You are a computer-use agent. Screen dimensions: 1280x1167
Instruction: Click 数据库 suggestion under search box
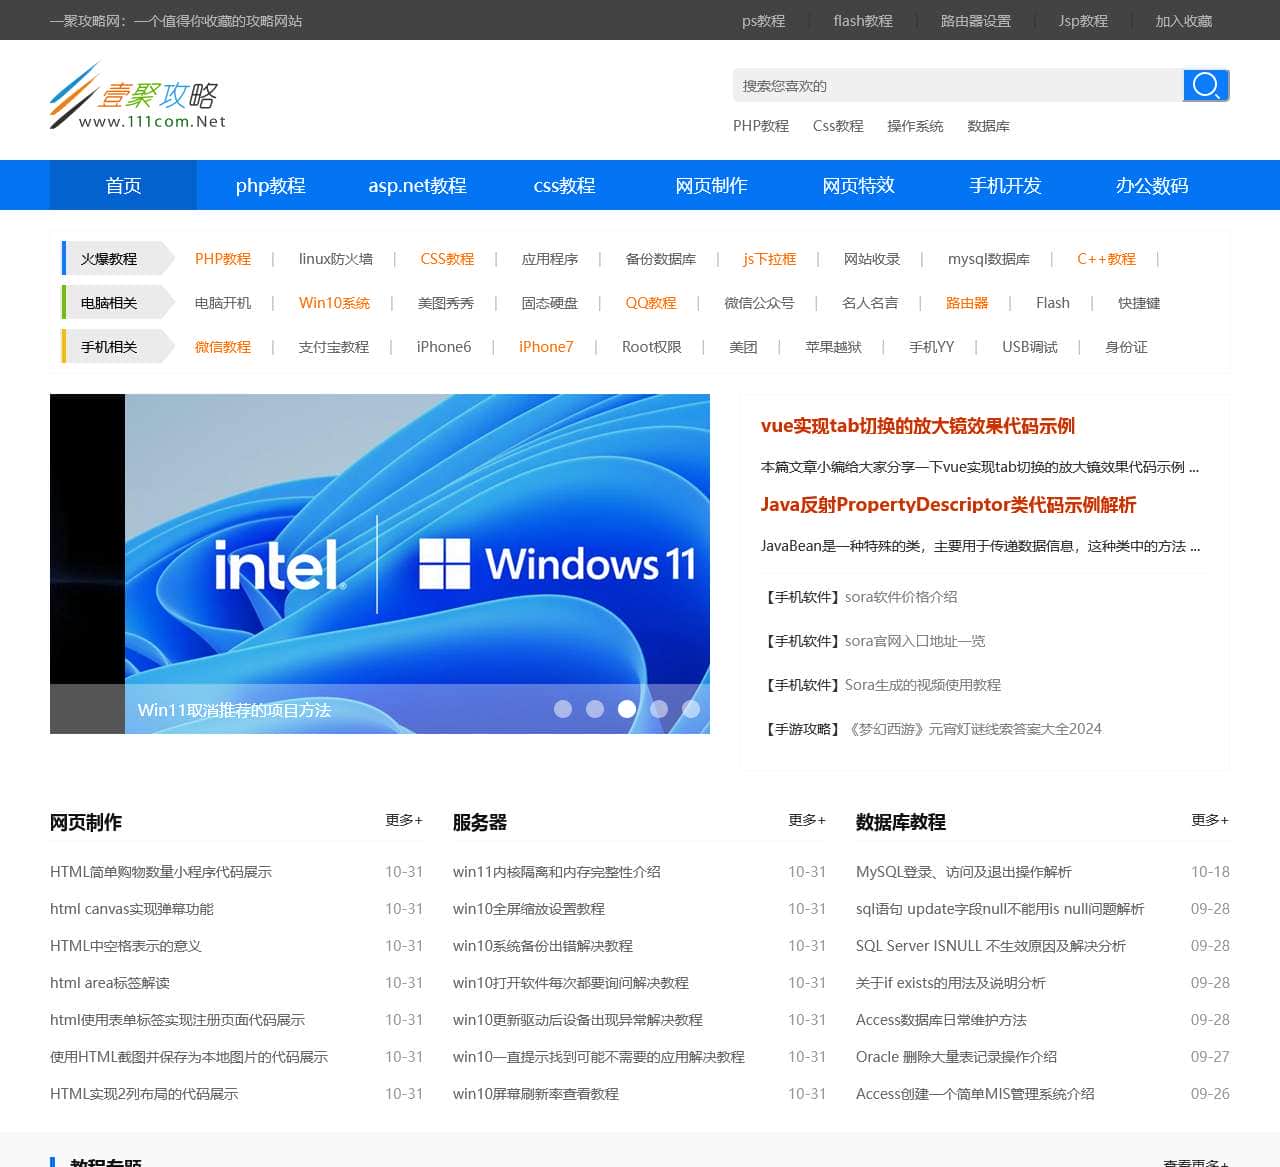coord(988,126)
